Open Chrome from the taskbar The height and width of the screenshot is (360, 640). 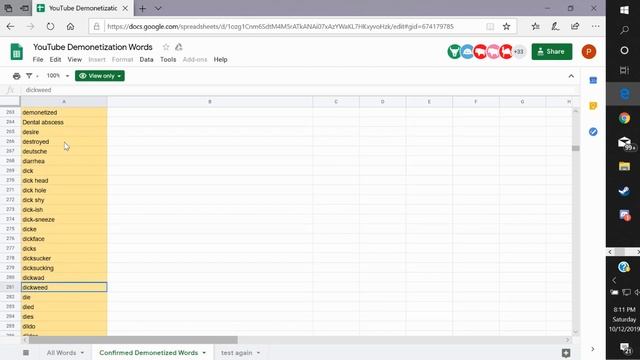click(x=624, y=118)
